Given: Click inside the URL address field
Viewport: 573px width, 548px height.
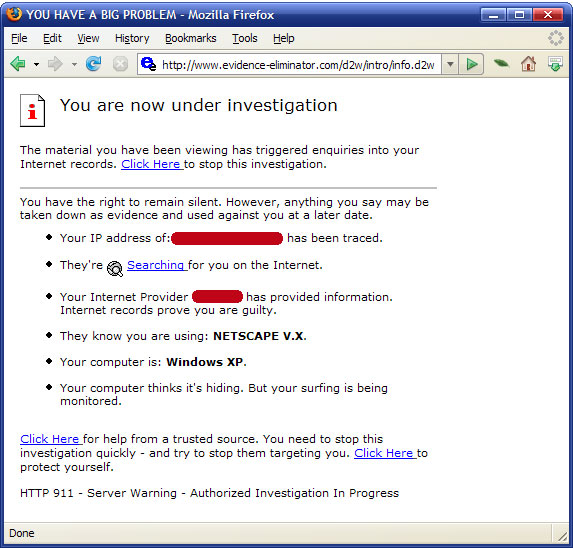Looking at the screenshot, I should [298, 65].
